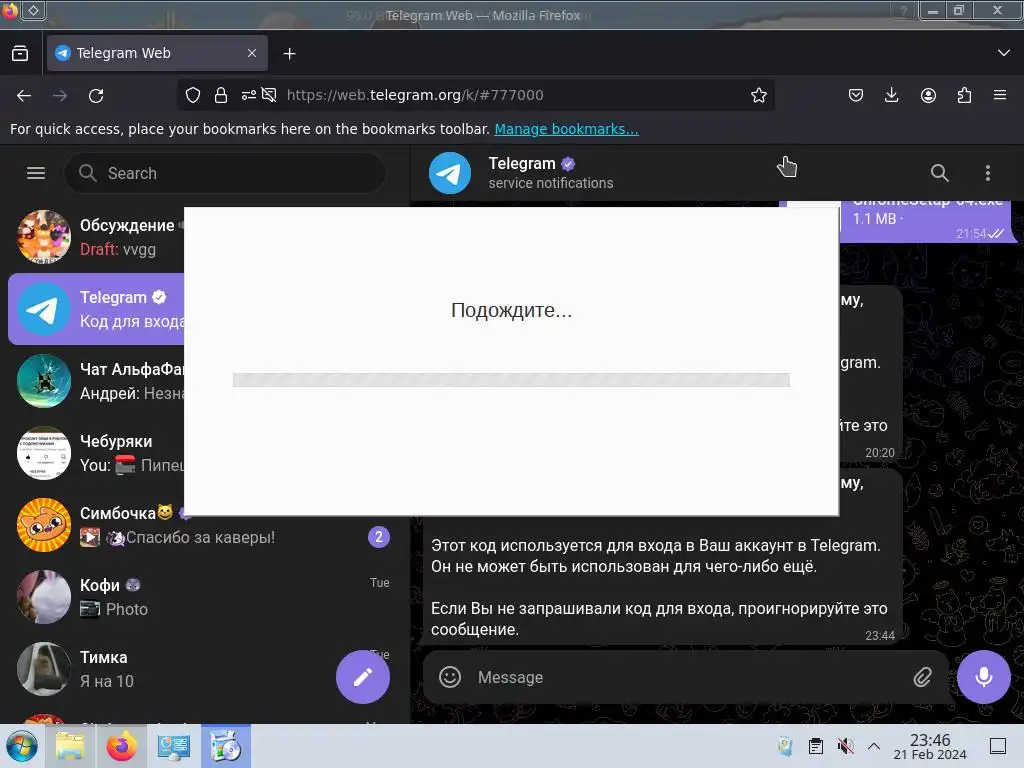This screenshot has width=1024, height=768.
Task: Go back in Firefox
Action: pos(24,95)
